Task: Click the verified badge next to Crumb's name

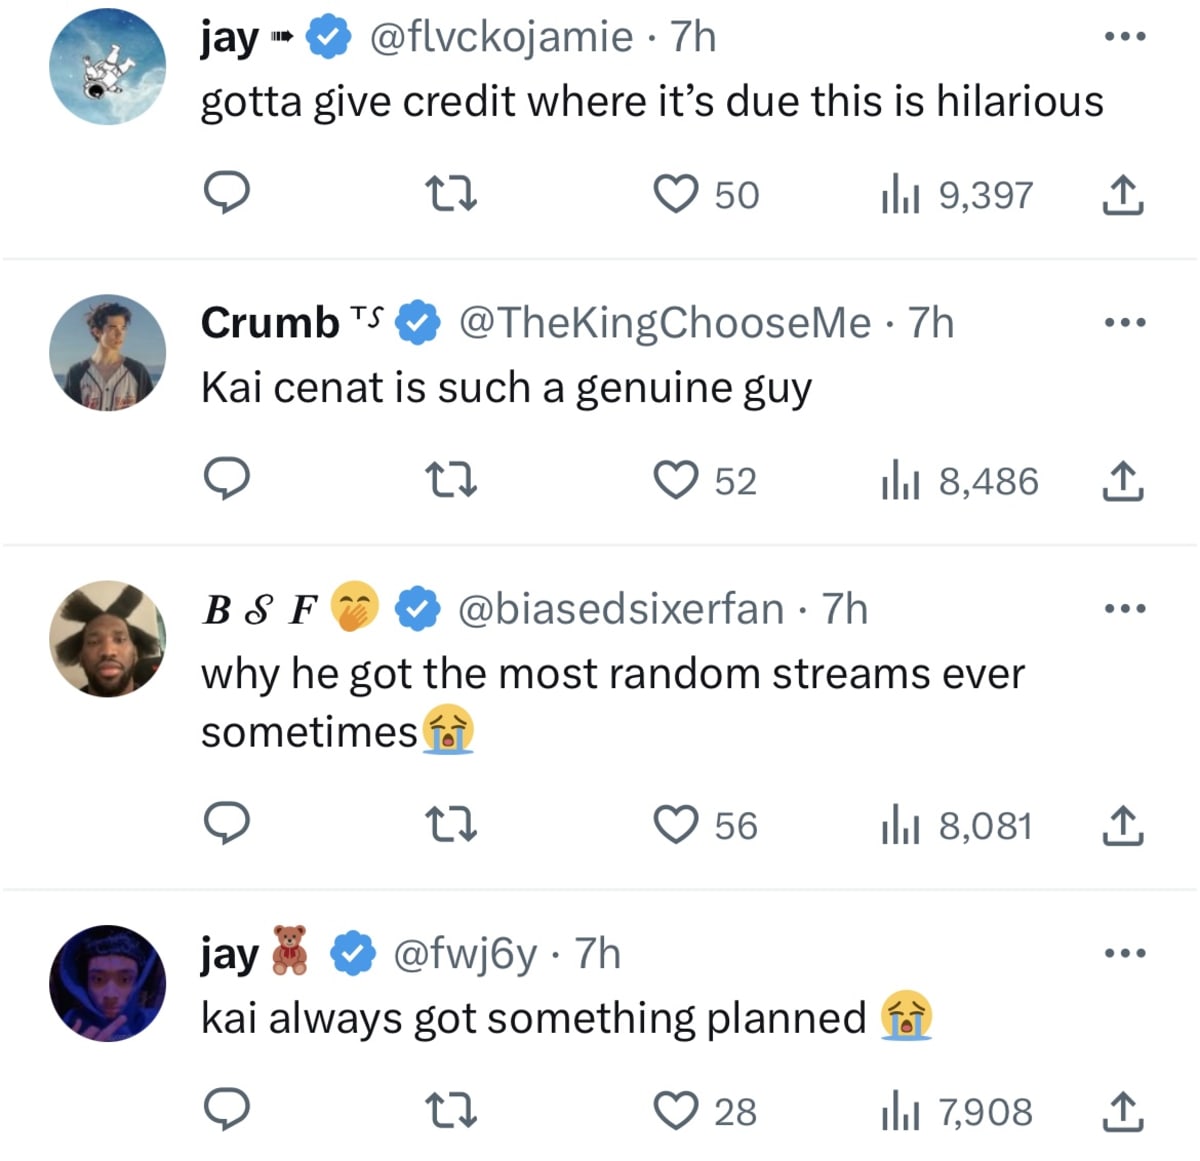Action: 417,321
